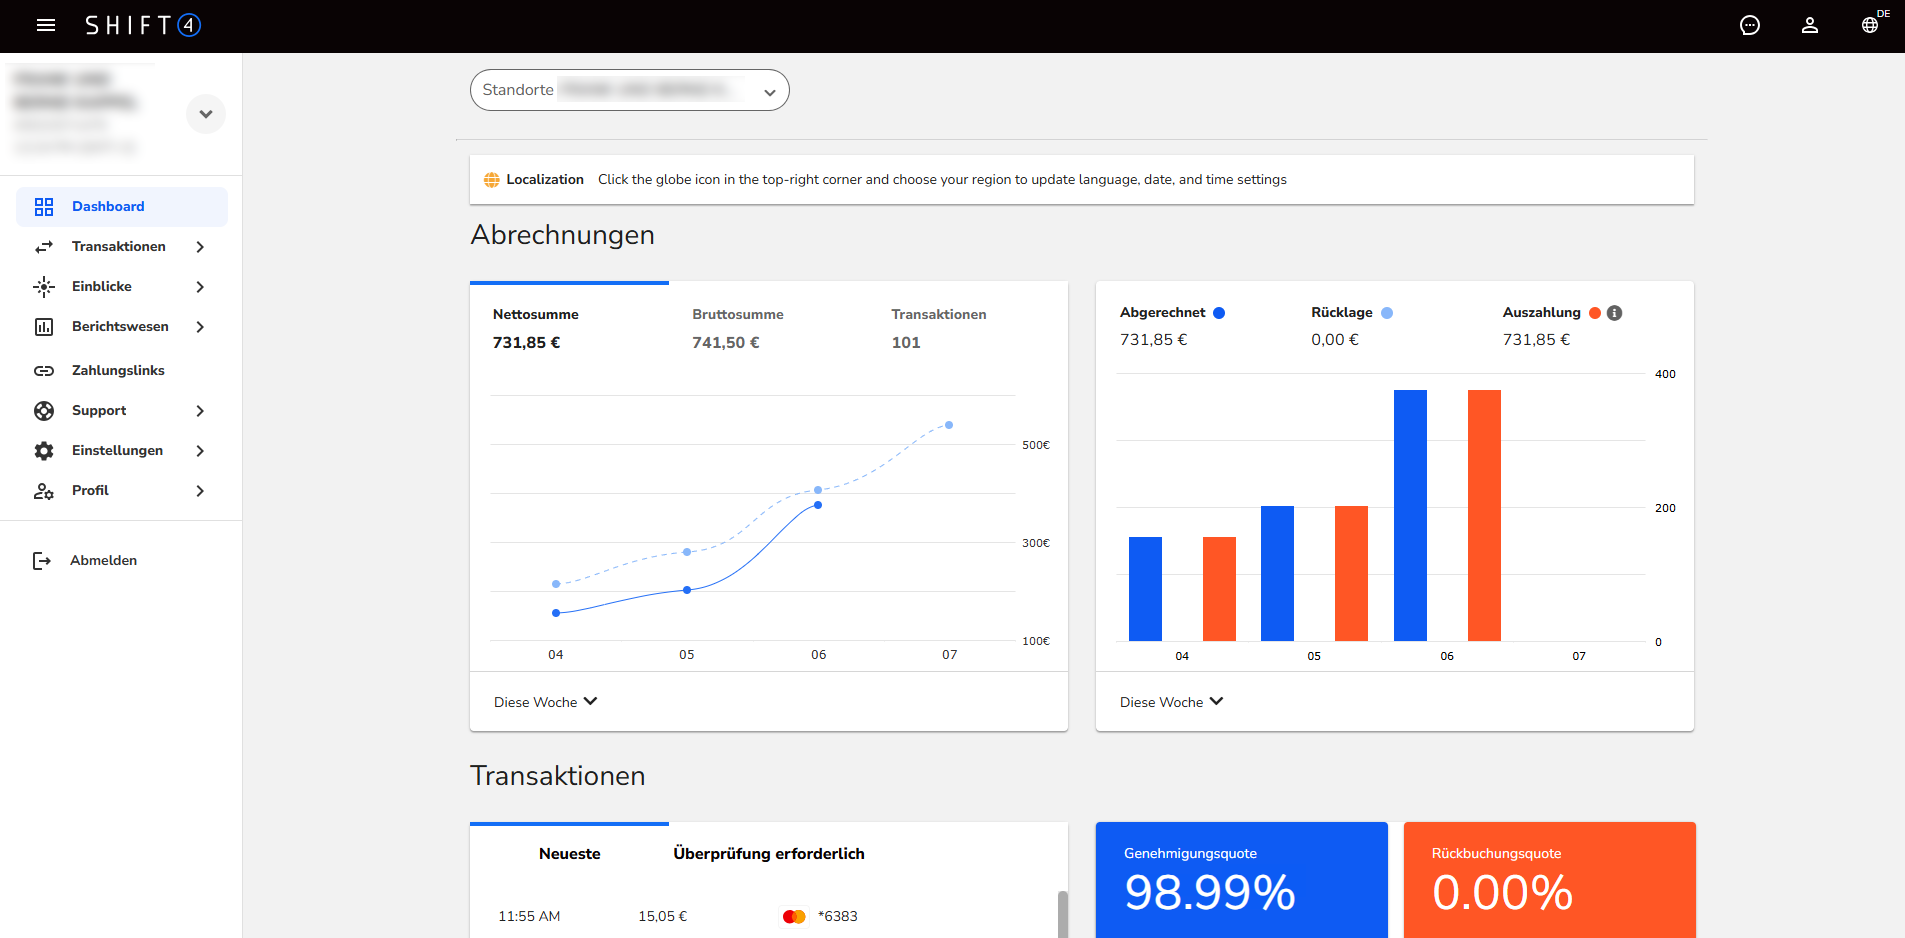This screenshot has height=938, width=1905.
Task: Open Zahlungslinks menu item
Action: point(122,371)
